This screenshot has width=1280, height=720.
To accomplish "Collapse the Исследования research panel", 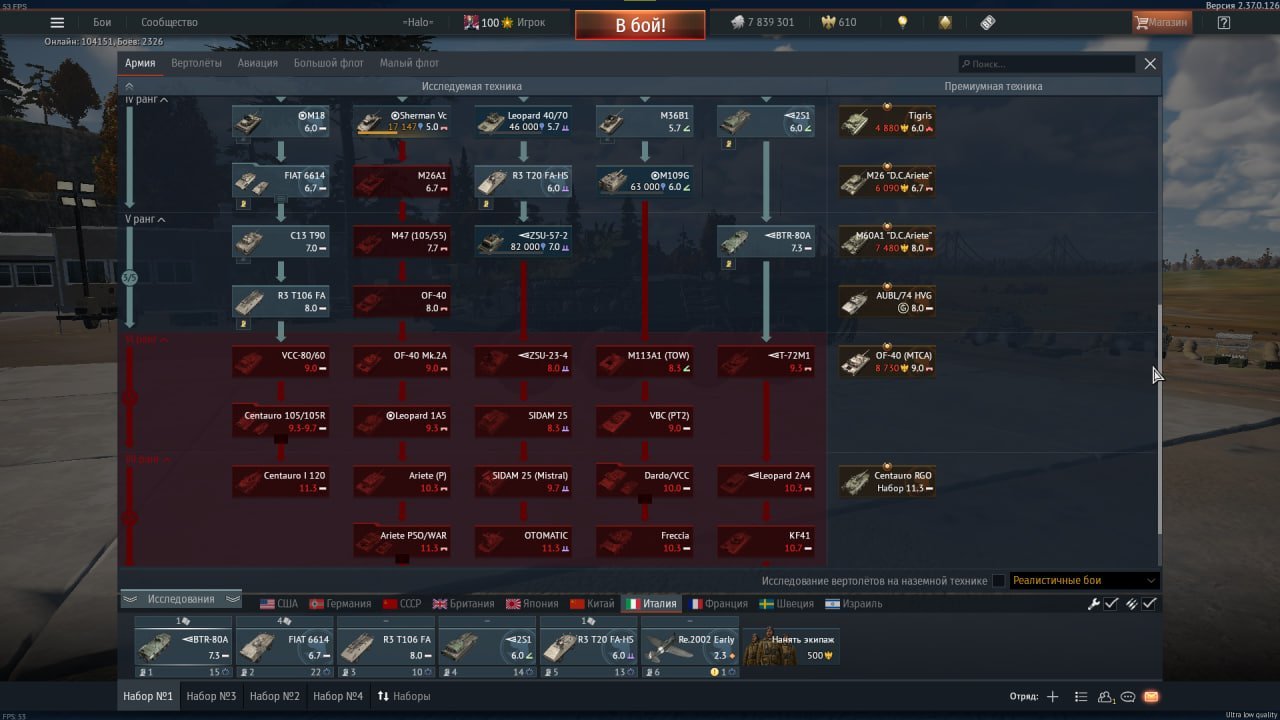I will [181, 600].
